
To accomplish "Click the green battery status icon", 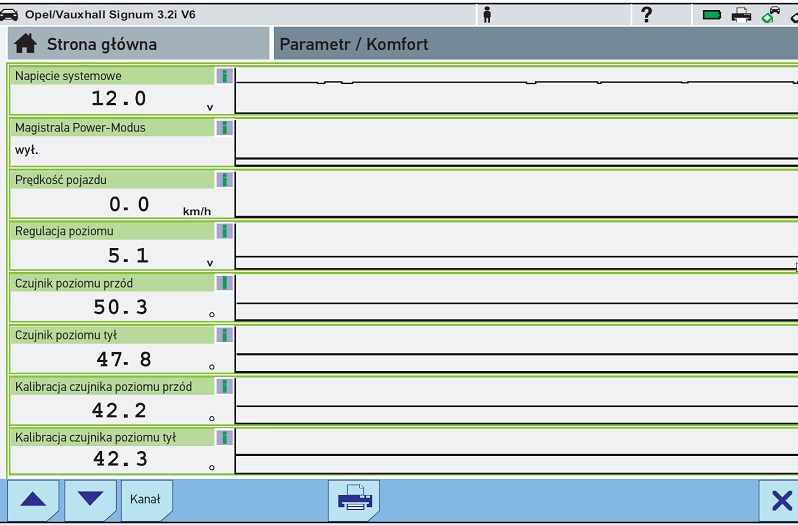I will (x=712, y=15).
